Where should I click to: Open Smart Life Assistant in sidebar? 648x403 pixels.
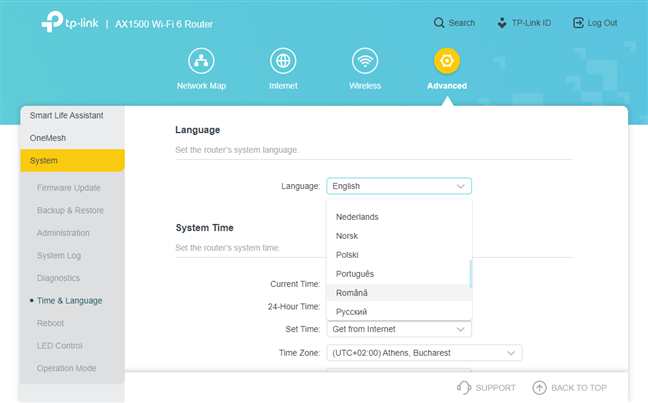point(72,115)
